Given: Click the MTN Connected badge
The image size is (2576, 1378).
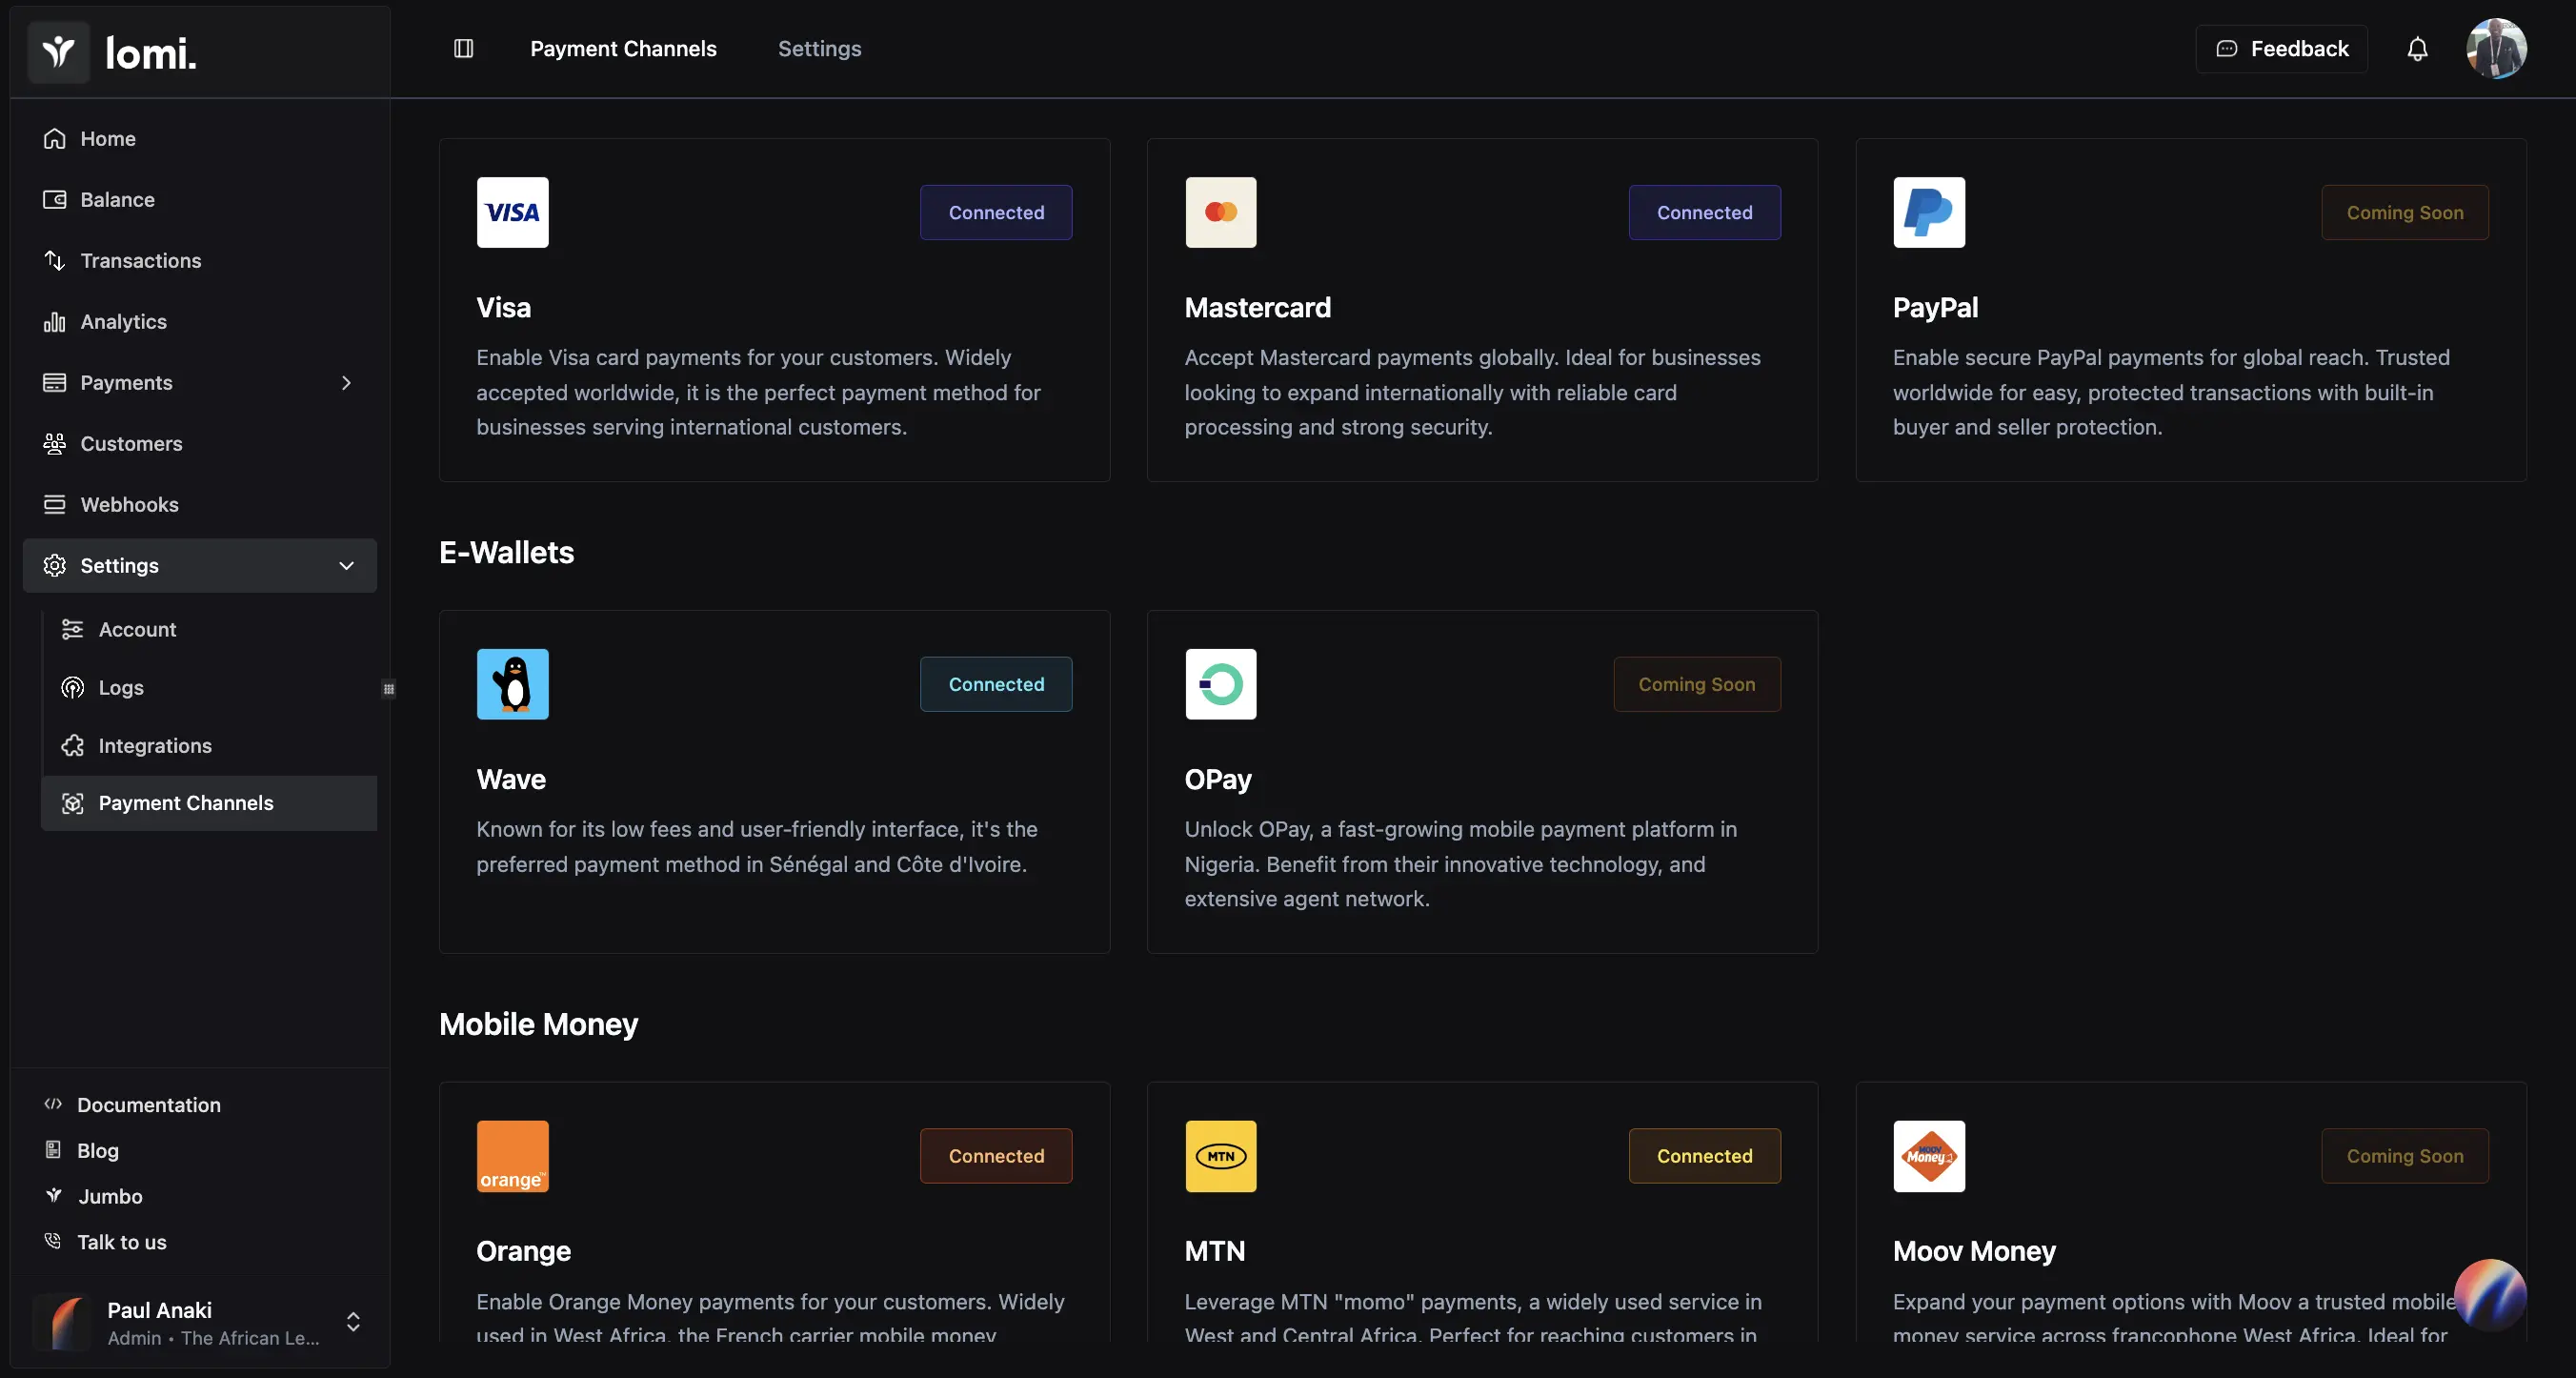Looking at the screenshot, I should (x=1704, y=1156).
